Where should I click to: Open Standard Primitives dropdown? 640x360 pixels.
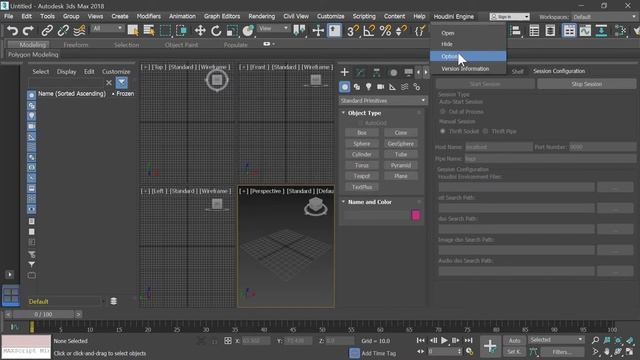pyautogui.click(x=383, y=100)
